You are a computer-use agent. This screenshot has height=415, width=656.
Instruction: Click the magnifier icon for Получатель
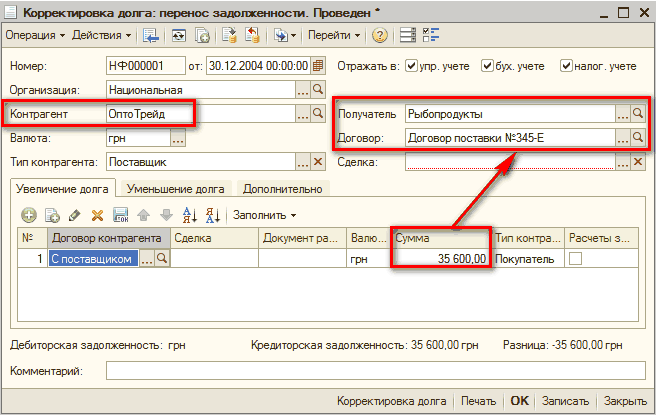point(638,114)
